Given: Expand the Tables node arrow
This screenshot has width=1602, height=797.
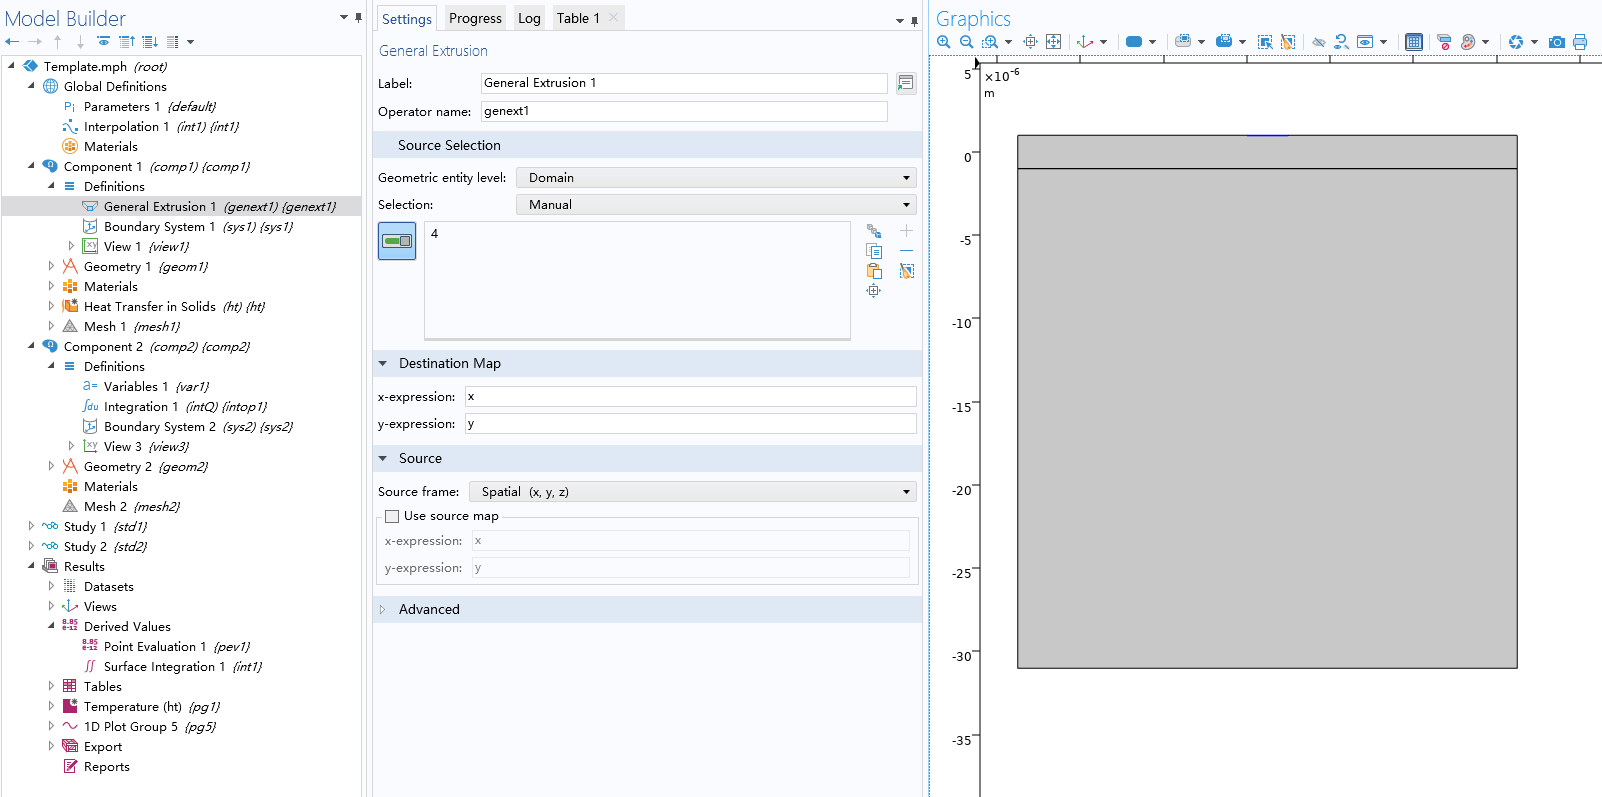Looking at the screenshot, I should point(51,686).
